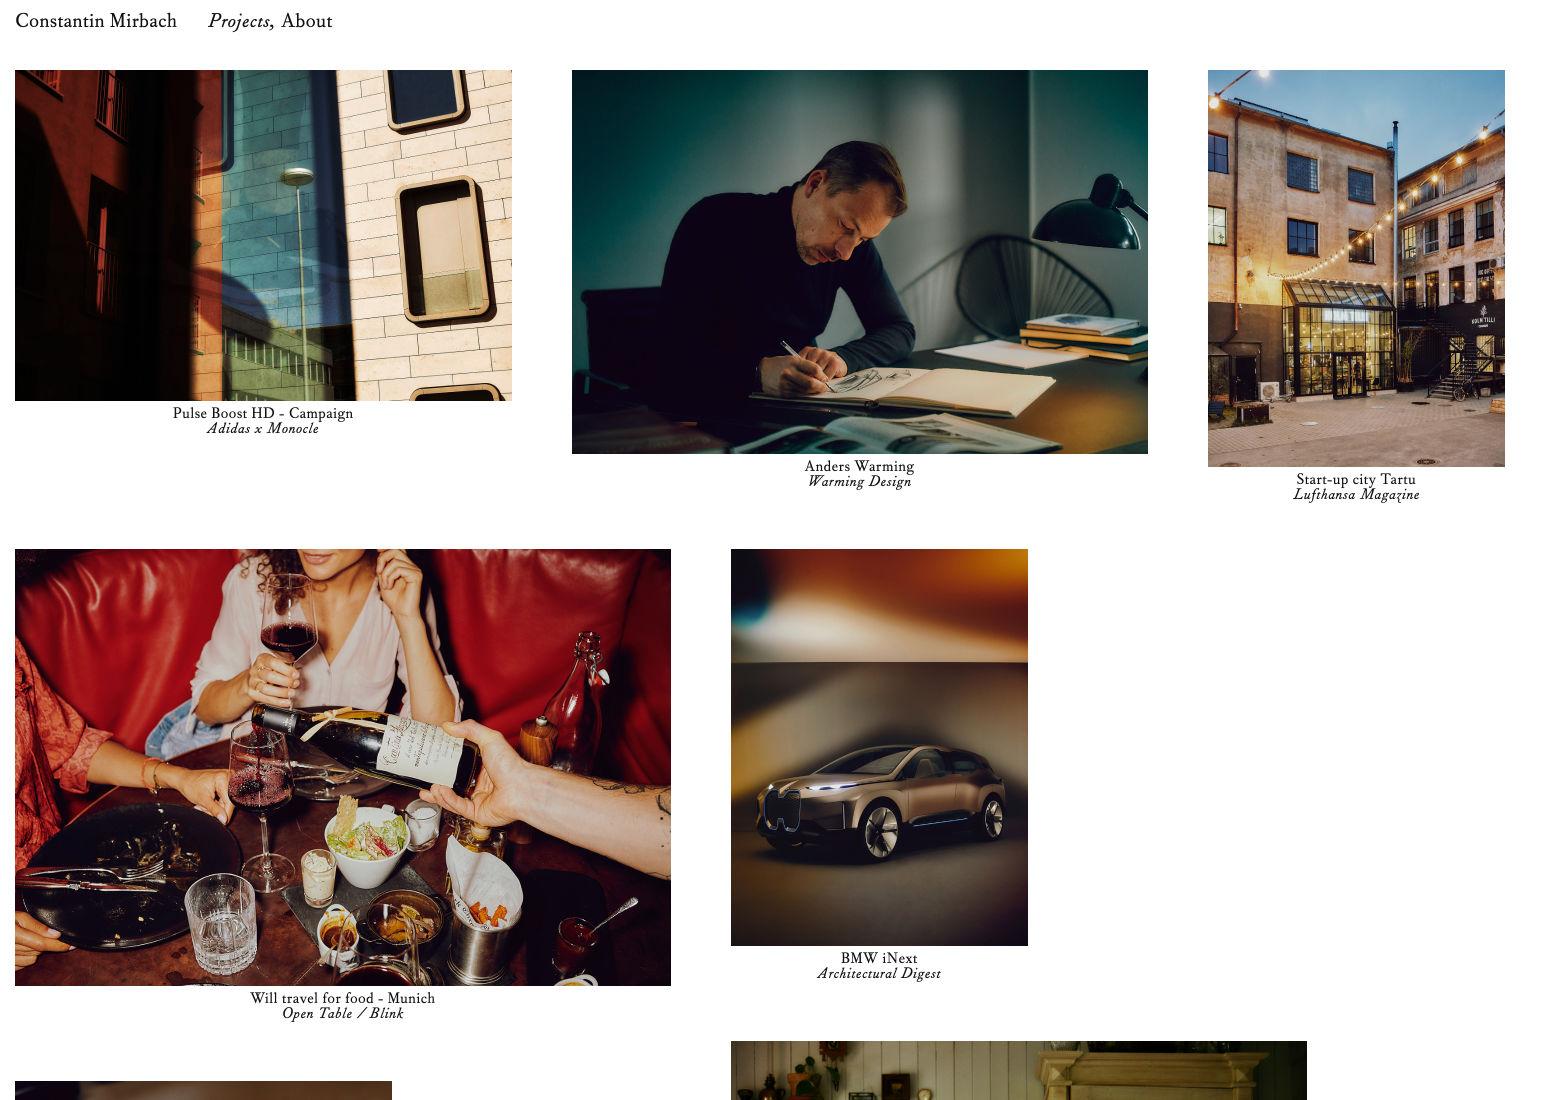
Task: Click the Adidas x Monocle subtitle
Action: (263, 429)
